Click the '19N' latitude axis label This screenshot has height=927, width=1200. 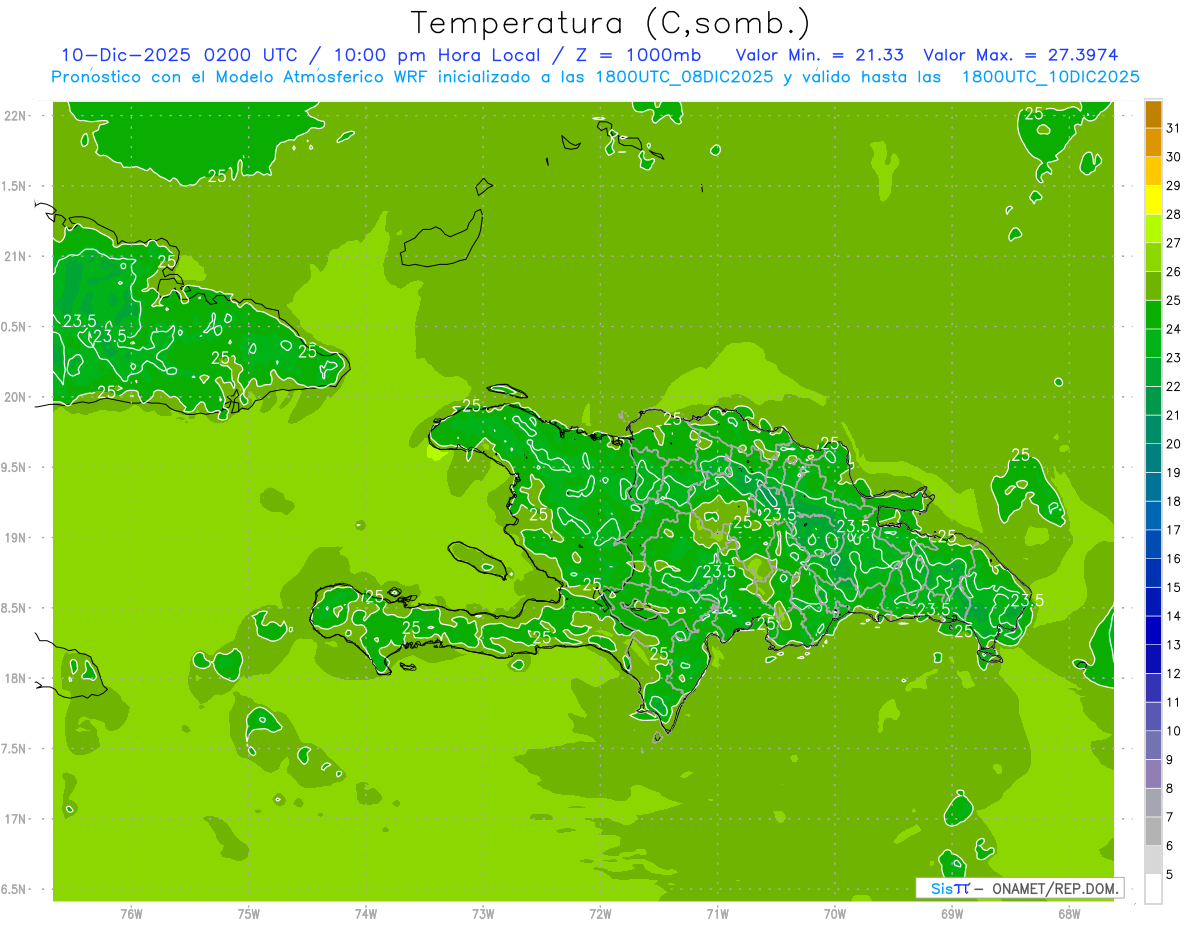pos(16,538)
